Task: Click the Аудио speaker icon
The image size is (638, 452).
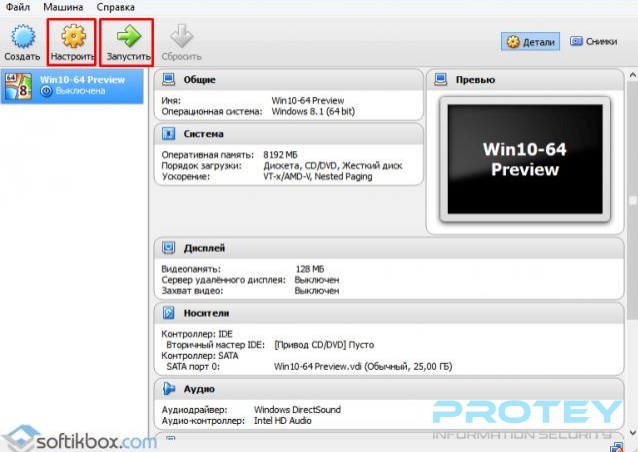Action: click(167, 388)
